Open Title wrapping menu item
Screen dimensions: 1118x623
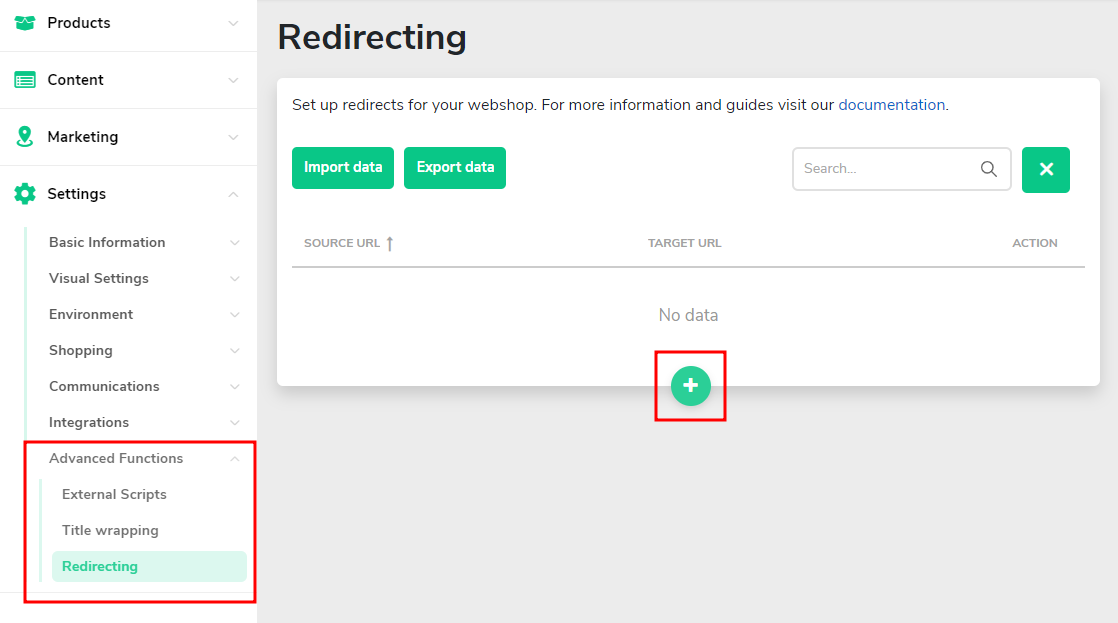pos(111,530)
